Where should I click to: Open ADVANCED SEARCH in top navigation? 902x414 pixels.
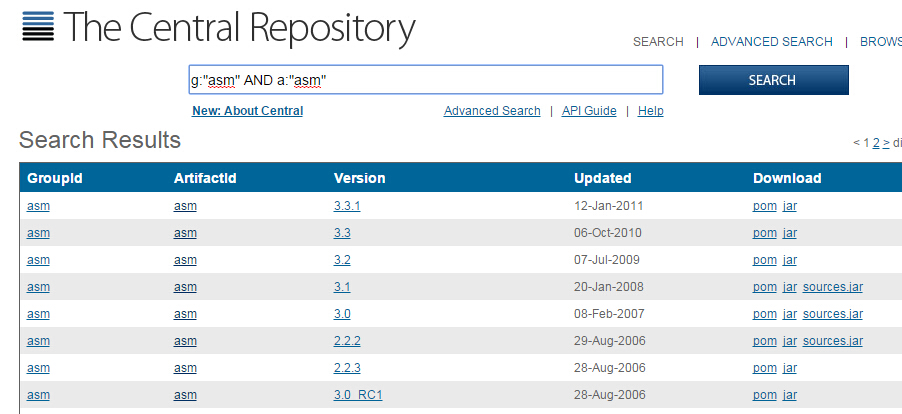click(771, 42)
